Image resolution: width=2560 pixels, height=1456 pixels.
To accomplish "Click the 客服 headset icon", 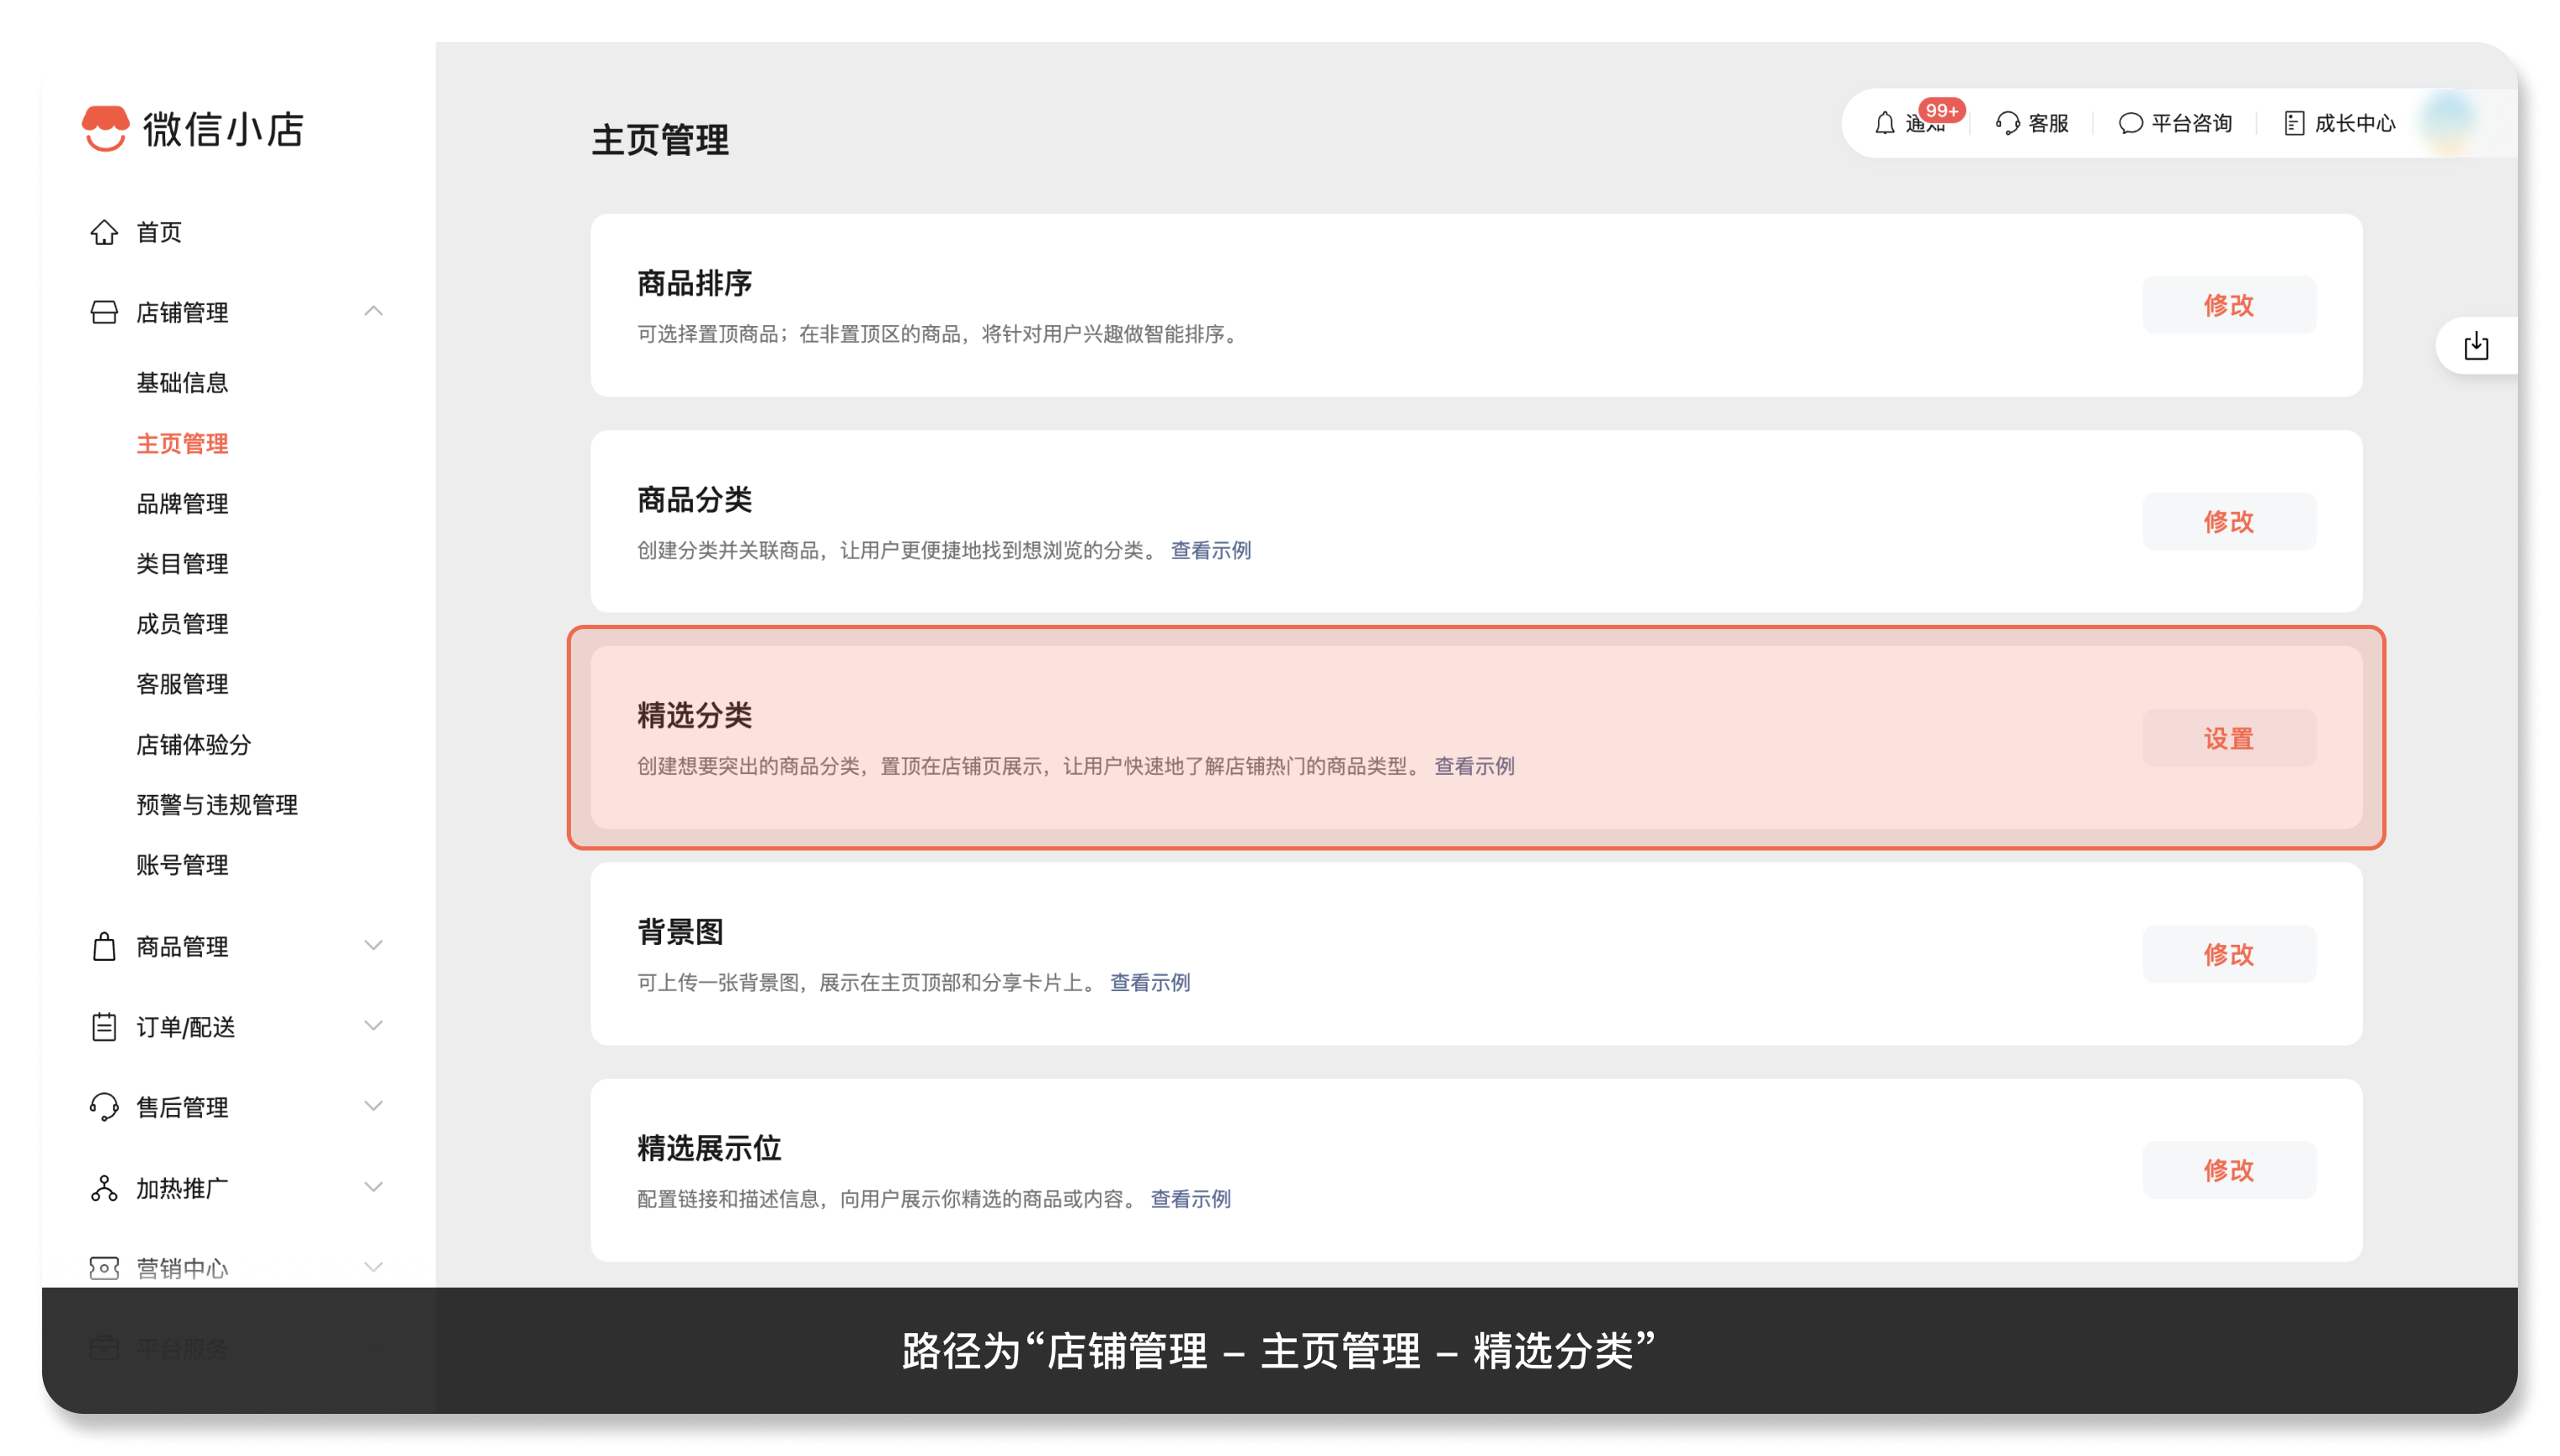I will coord(2007,123).
